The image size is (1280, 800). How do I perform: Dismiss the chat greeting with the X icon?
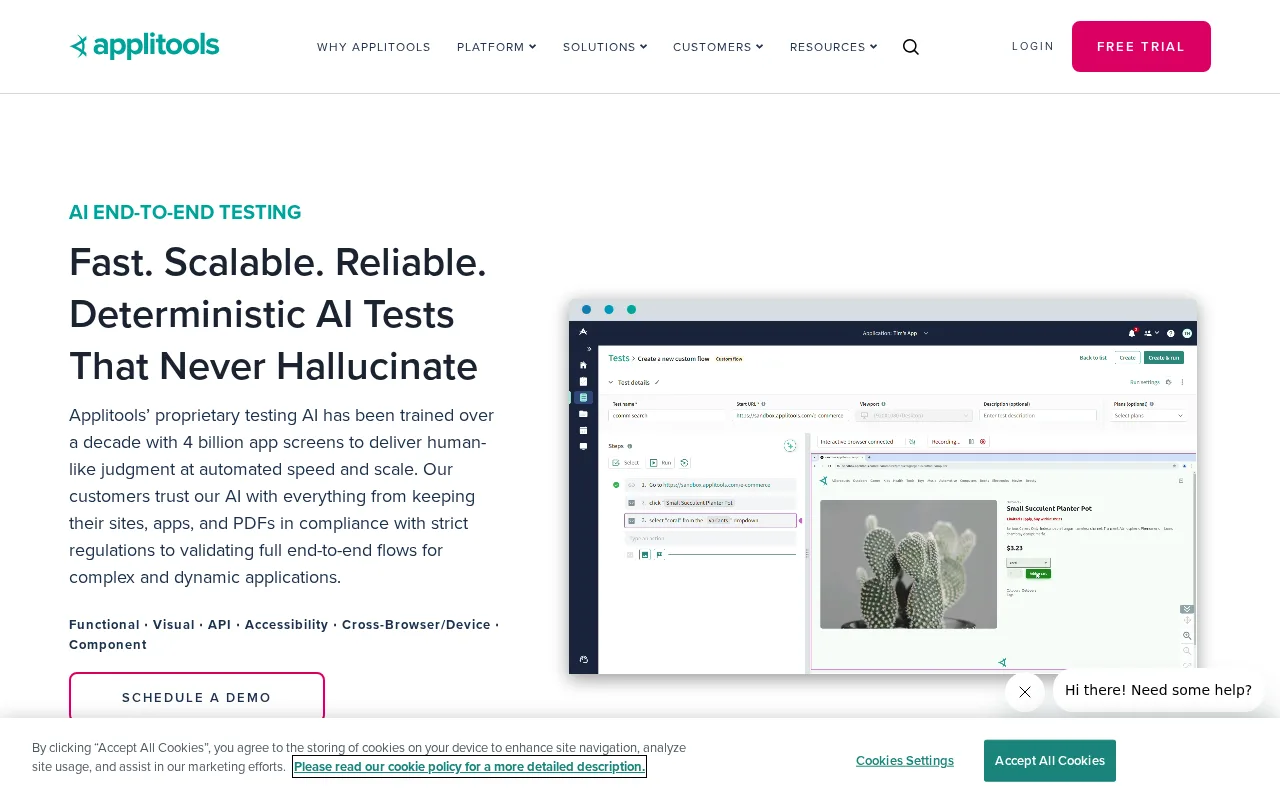tap(1025, 692)
